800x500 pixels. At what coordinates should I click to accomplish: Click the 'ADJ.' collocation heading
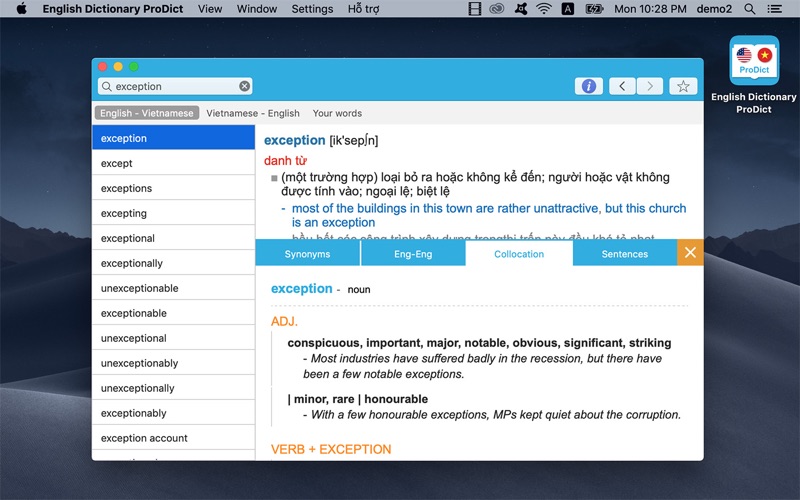(284, 321)
